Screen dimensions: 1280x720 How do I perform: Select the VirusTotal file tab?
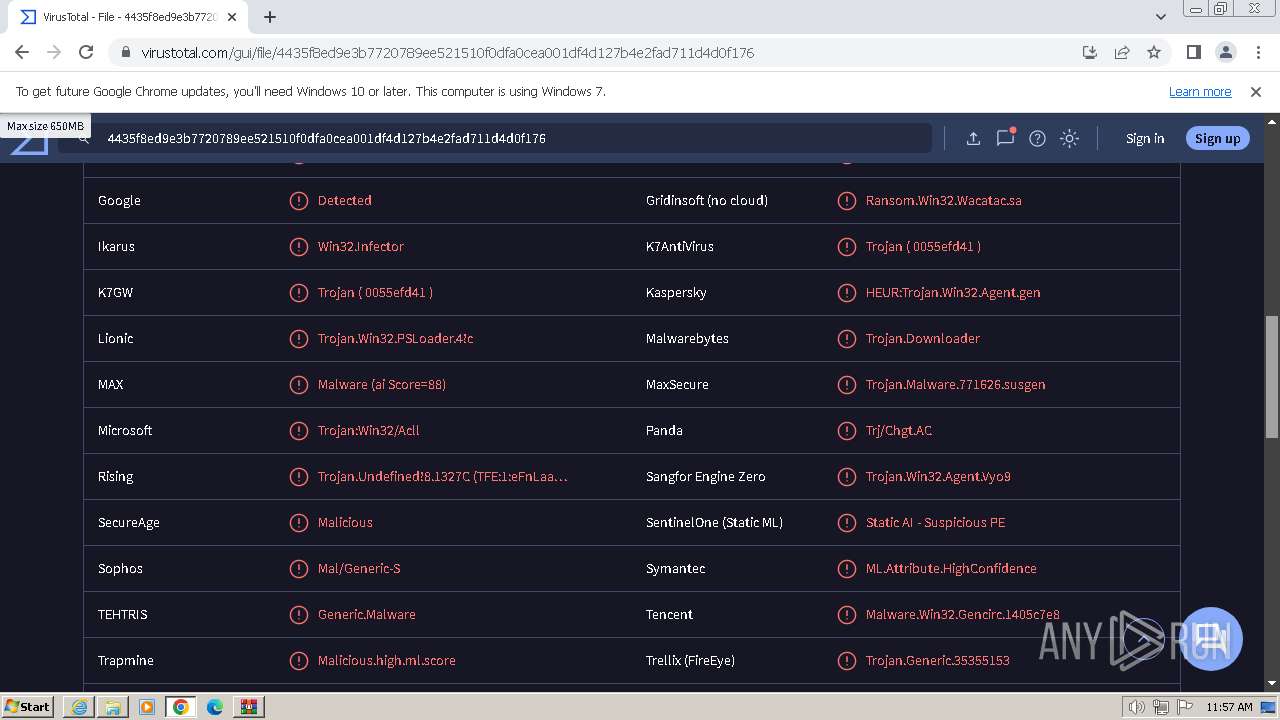(128, 17)
